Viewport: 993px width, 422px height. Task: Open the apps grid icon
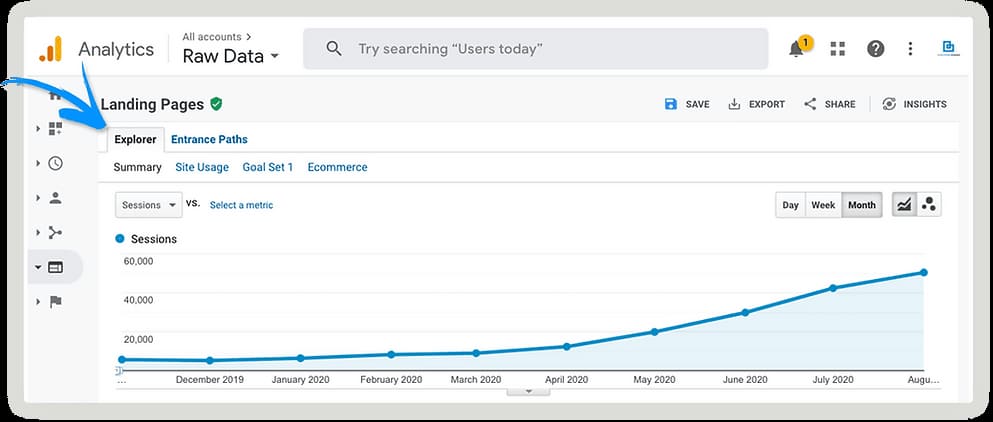point(837,49)
